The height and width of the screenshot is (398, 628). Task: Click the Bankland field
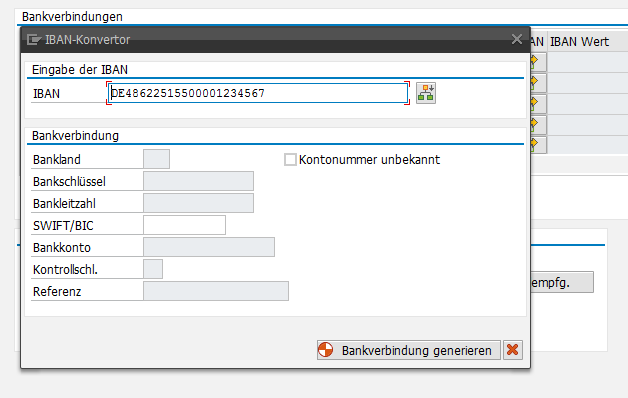[156, 159]
